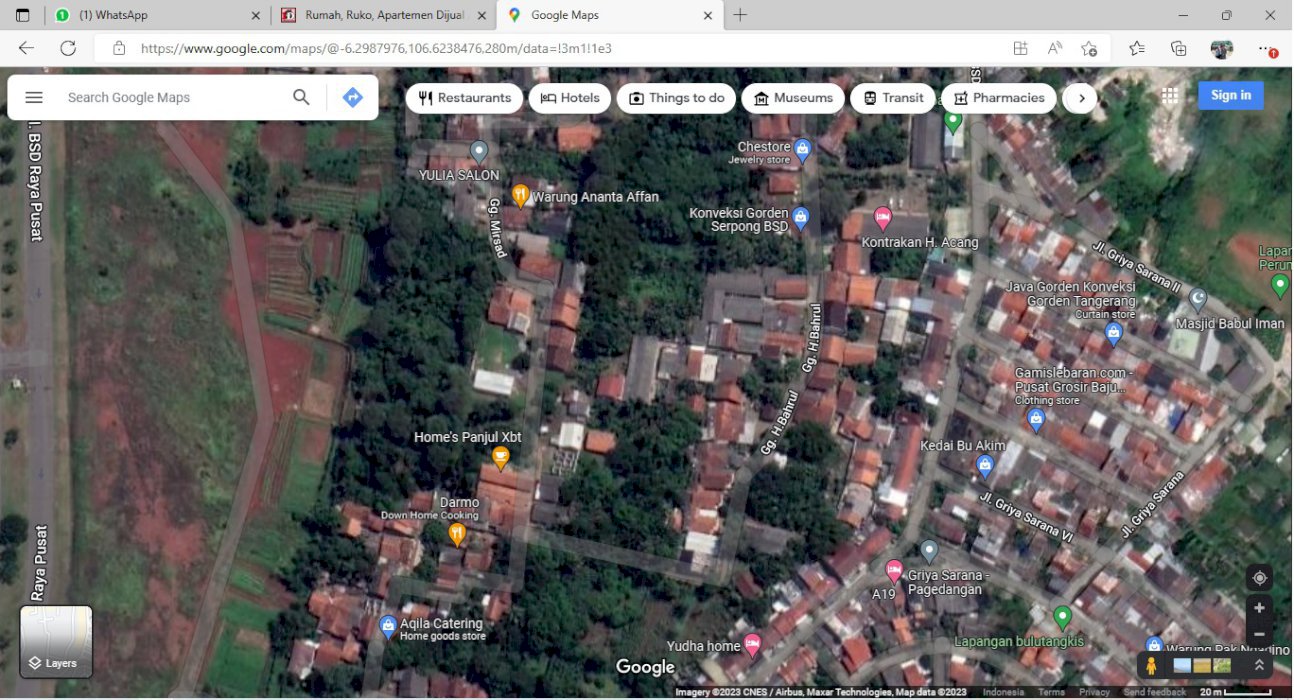1294x700 pixels.
Task: Open the browser tab actions menu
Action: tap(22, 15)
